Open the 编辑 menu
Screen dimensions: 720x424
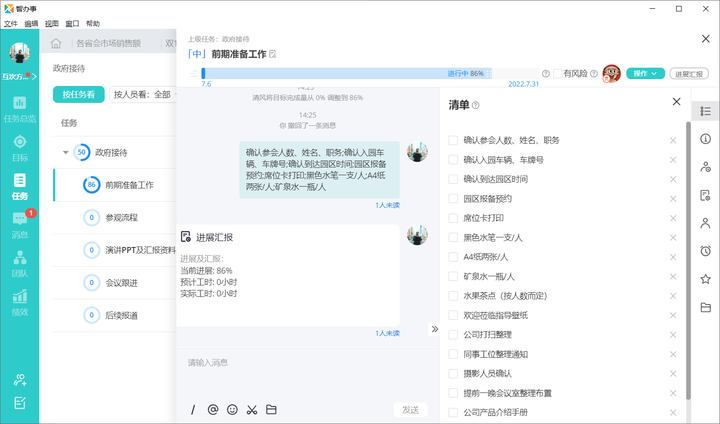tap(31, 23)
